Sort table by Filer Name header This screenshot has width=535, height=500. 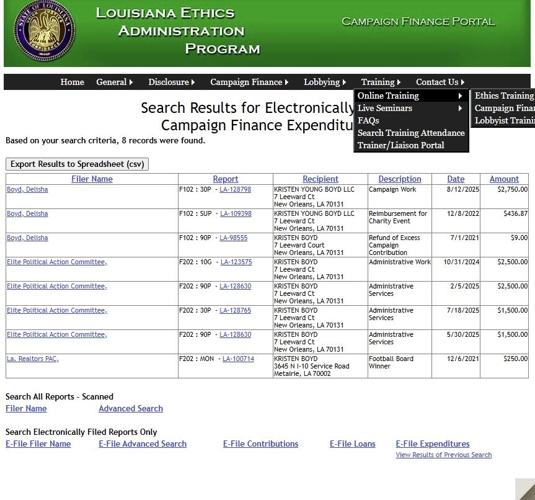click(92, 179)
